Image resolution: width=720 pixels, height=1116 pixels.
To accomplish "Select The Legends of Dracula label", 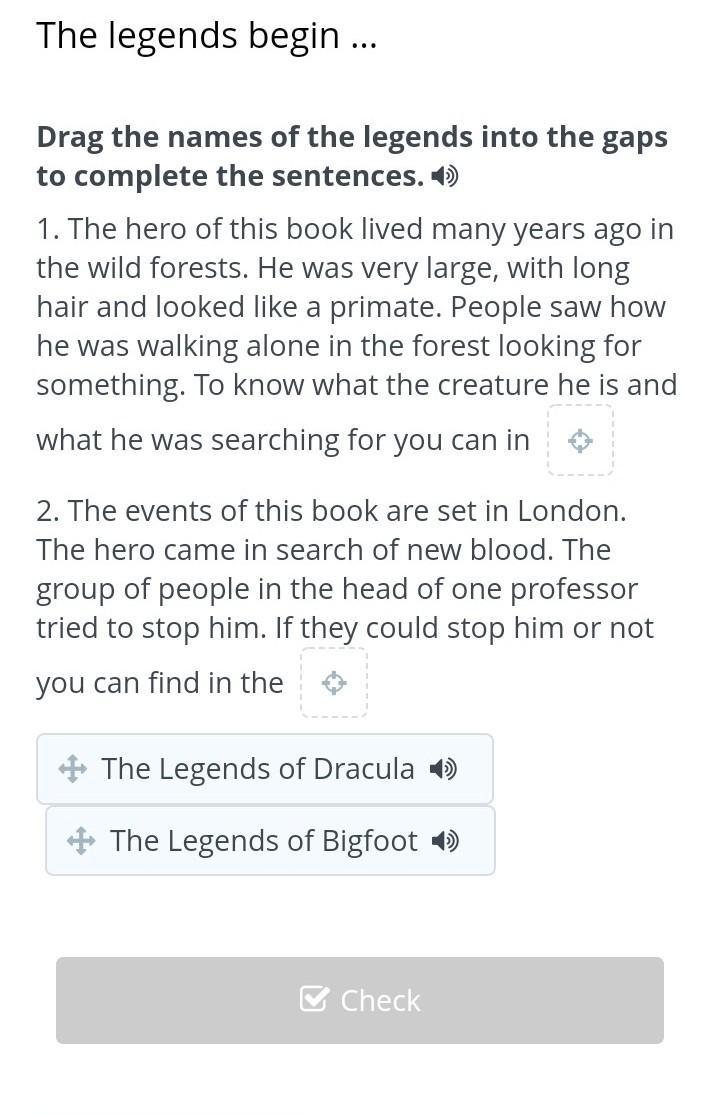I will coord(258,769).
